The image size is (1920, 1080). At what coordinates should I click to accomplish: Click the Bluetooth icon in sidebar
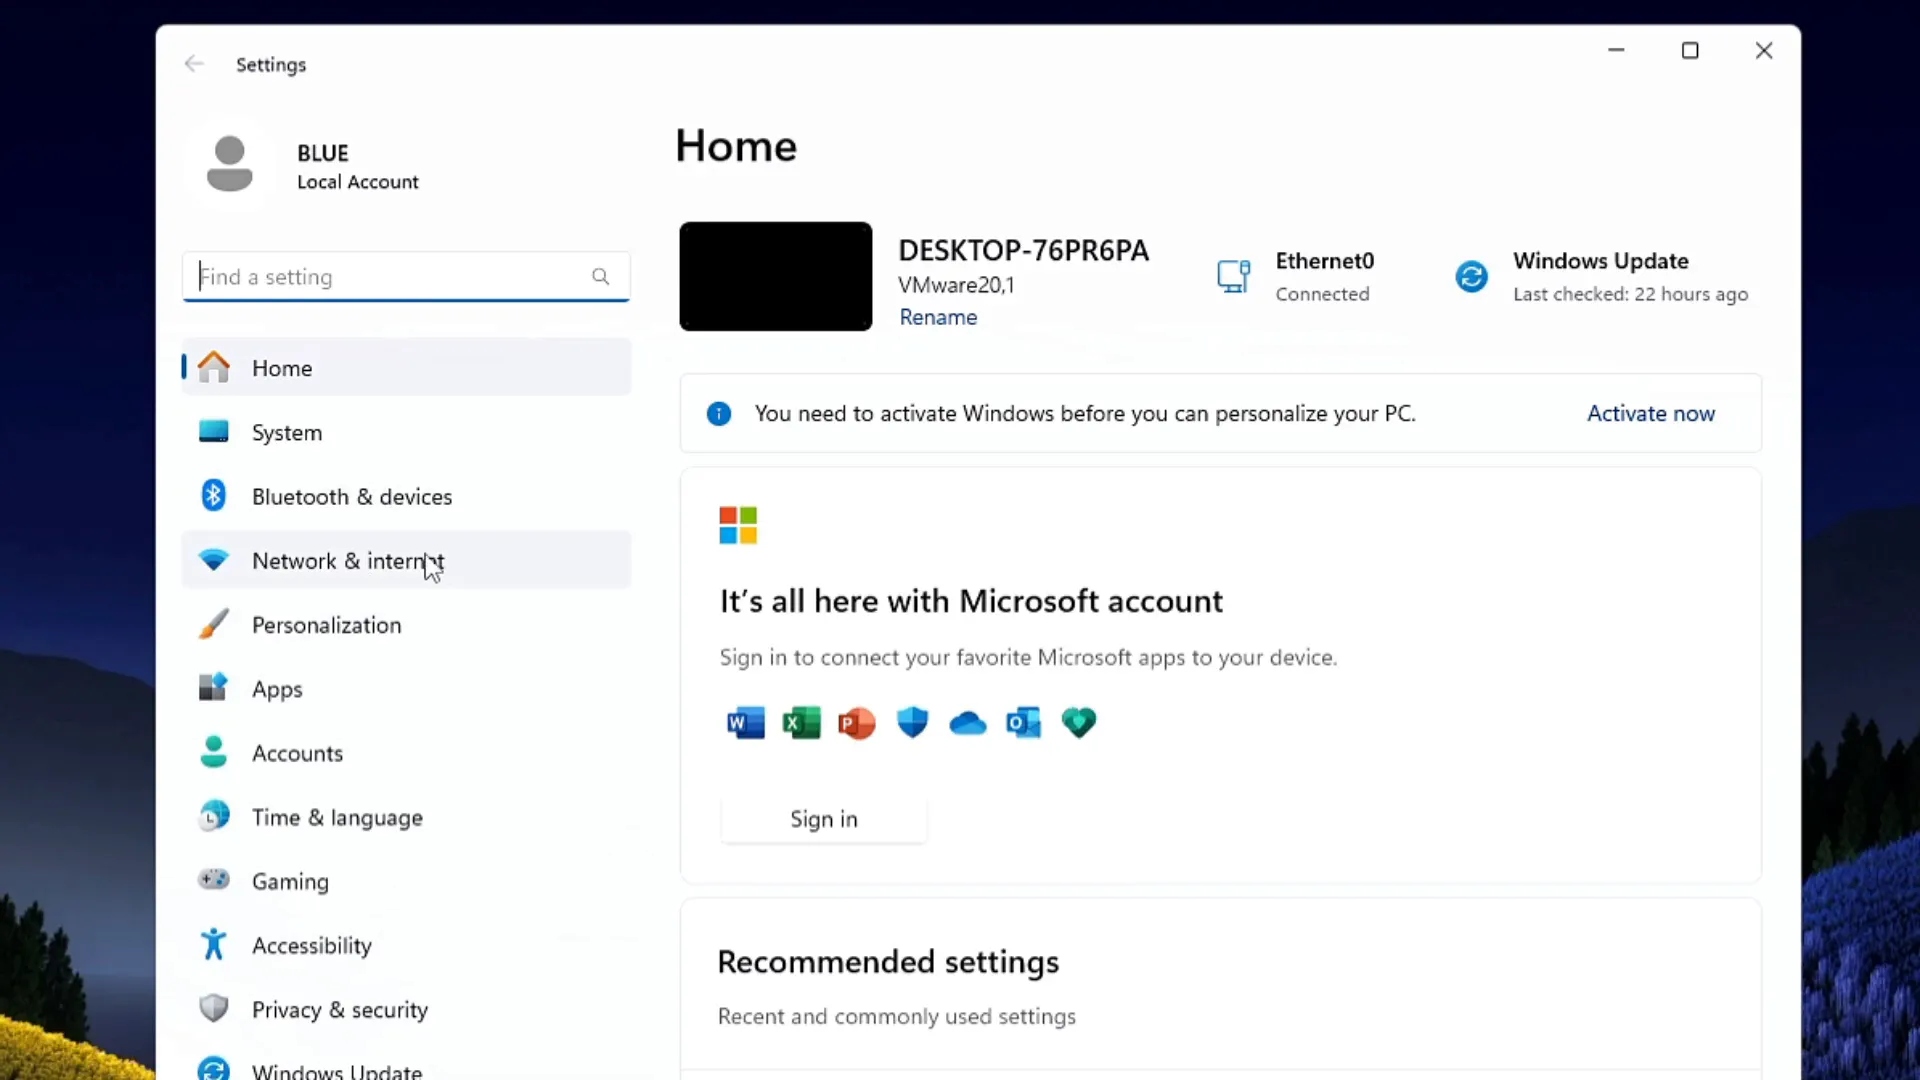tap(213, 496)
